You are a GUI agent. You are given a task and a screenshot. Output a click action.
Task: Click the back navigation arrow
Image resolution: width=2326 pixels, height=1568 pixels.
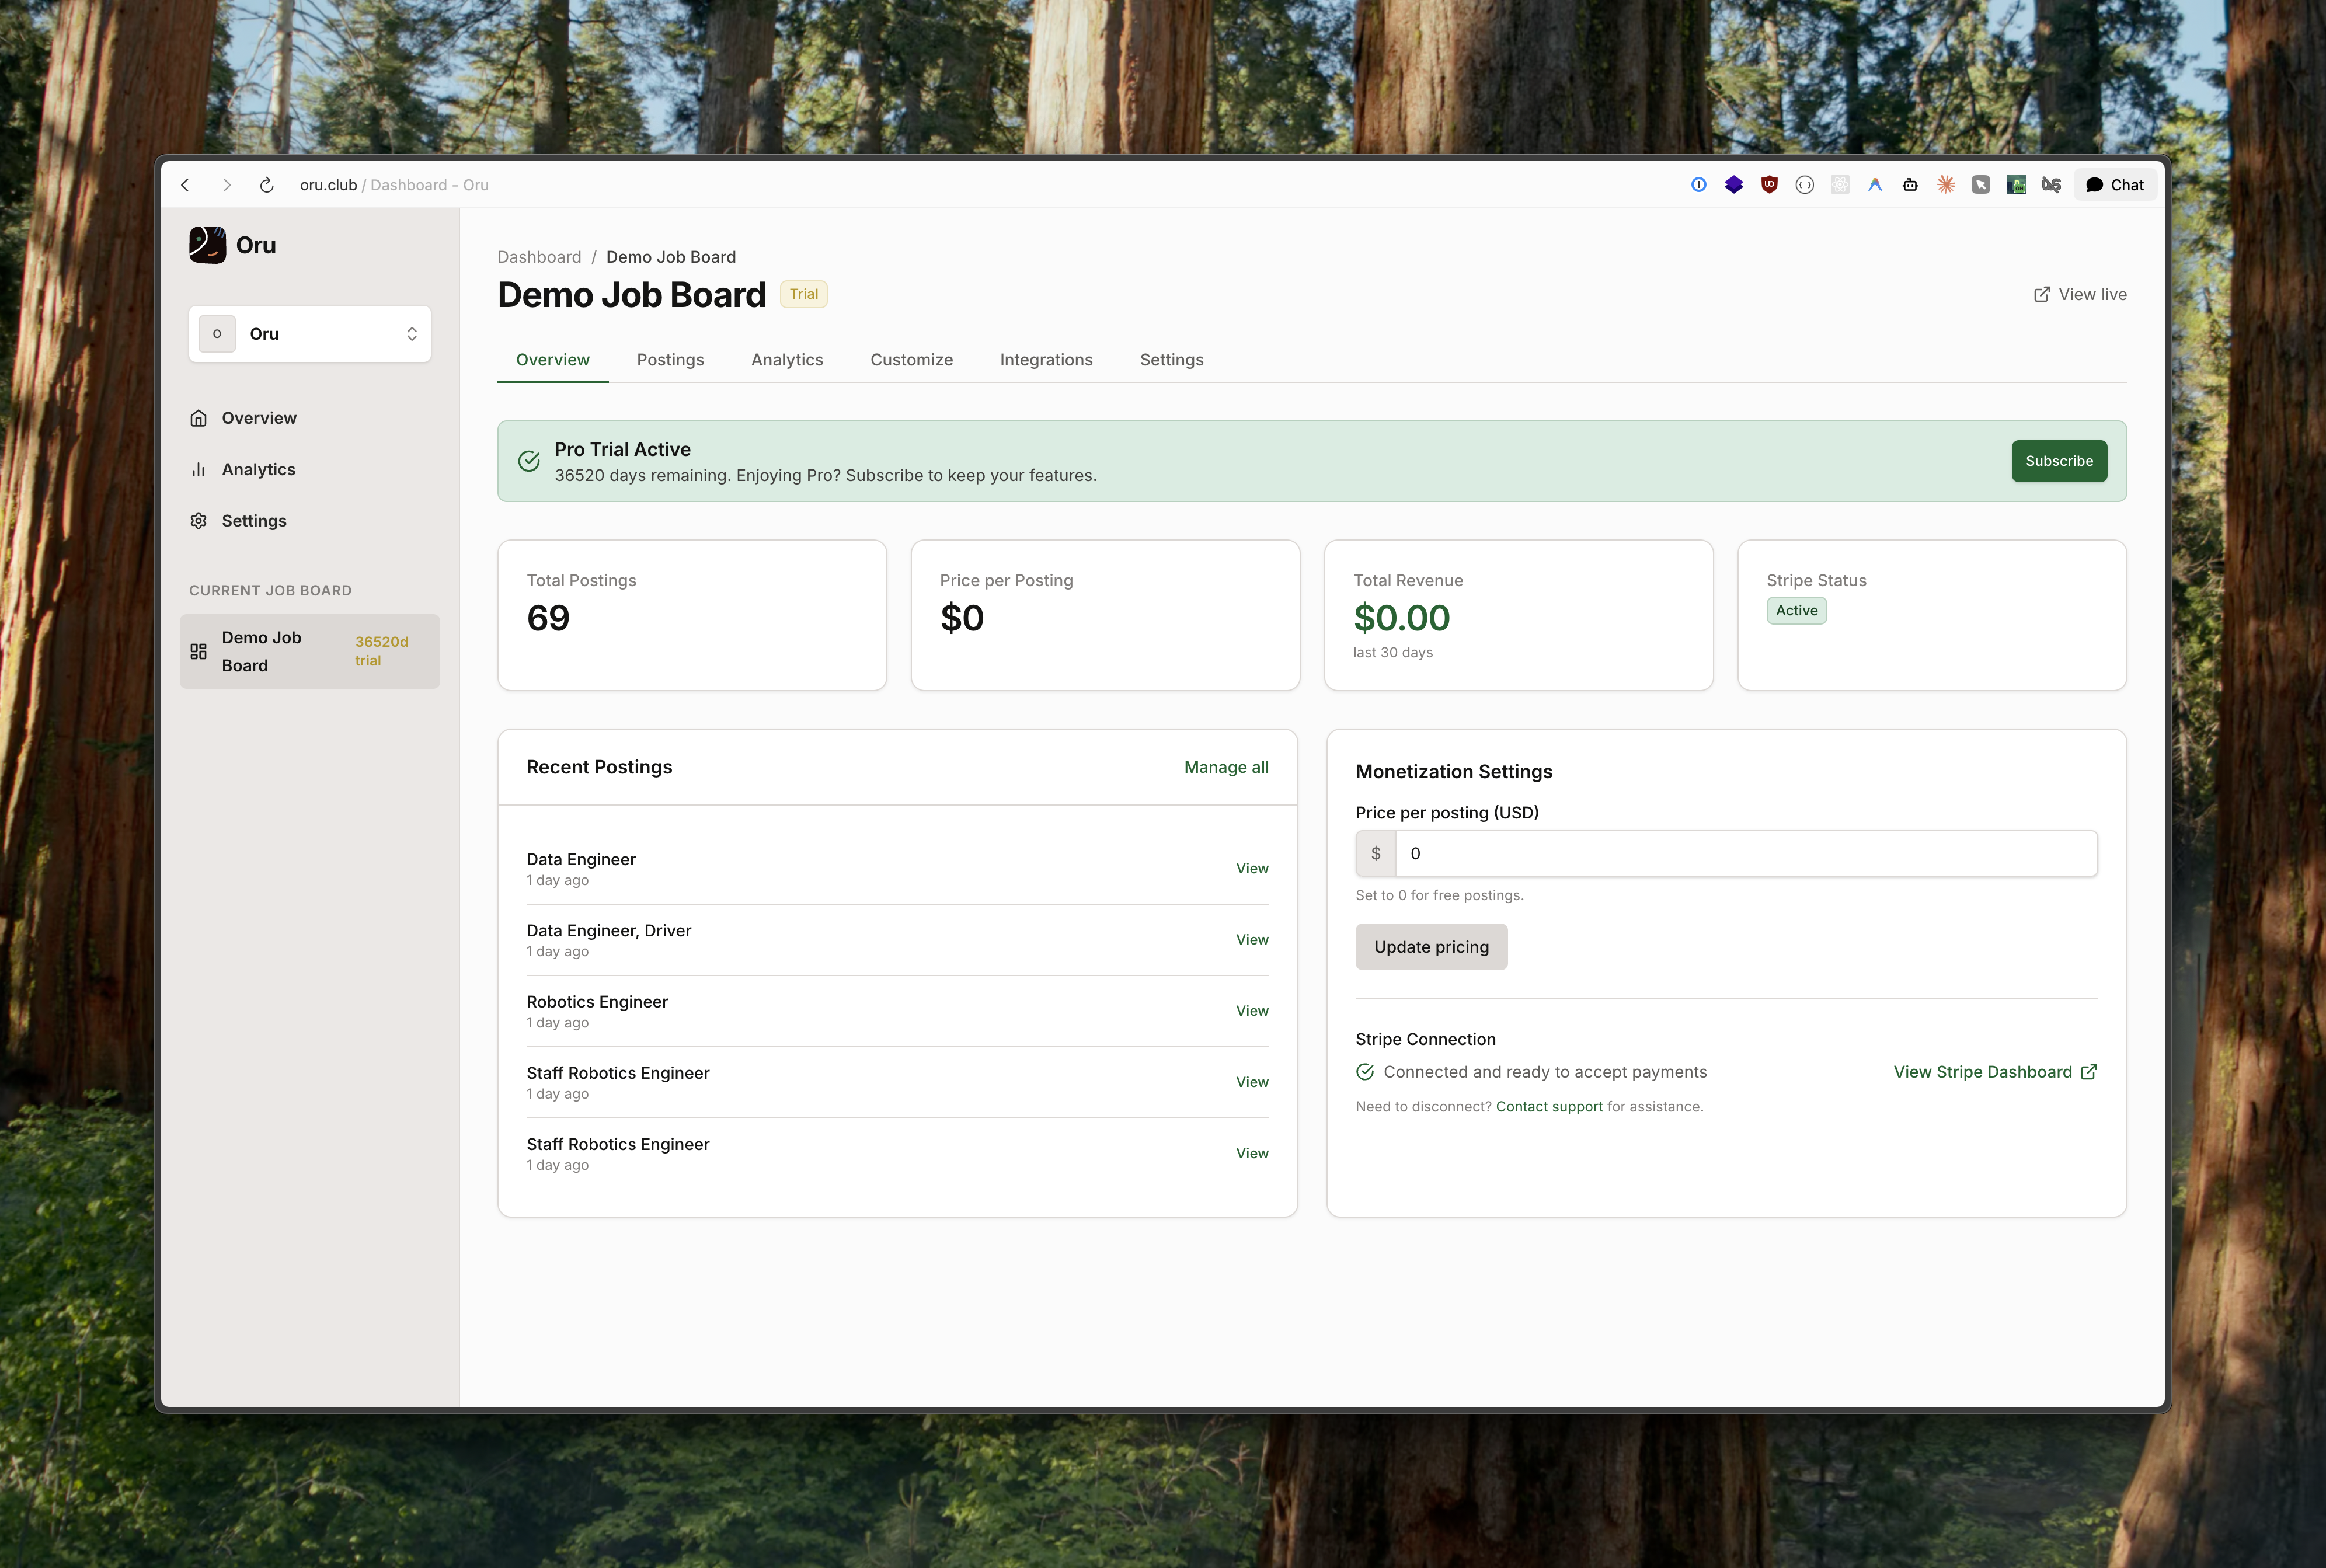(186, 185)
